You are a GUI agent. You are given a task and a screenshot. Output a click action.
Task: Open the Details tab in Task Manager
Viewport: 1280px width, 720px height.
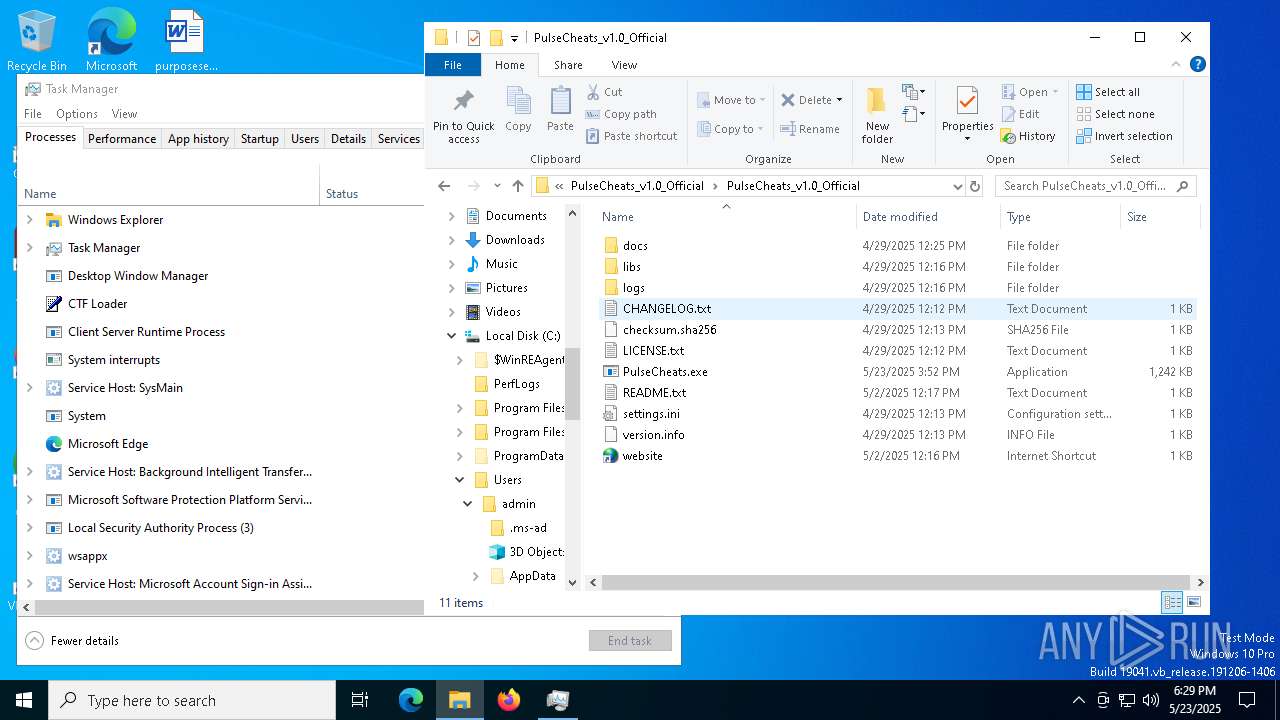pyautogui.click(x=348, y=139)
